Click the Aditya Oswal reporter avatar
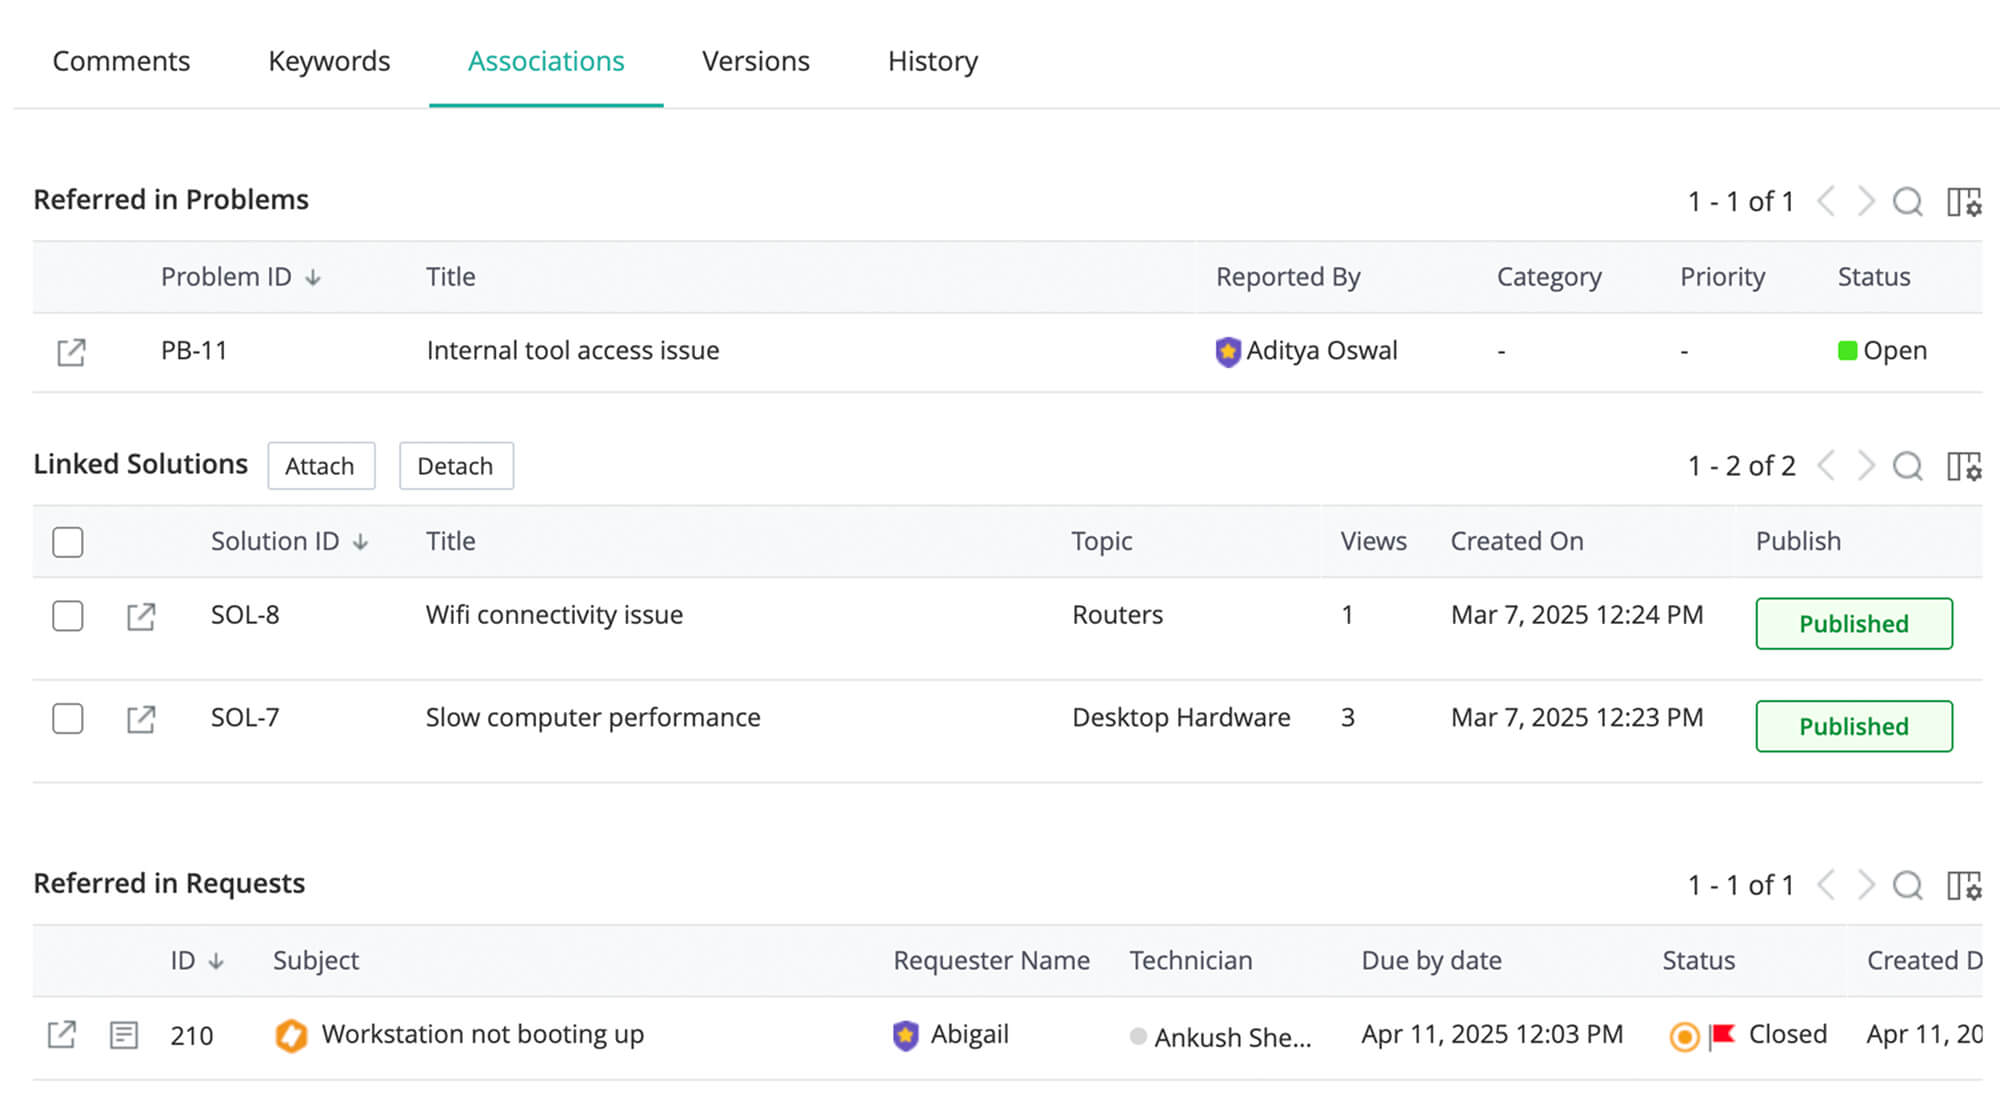2000x1104 pixels. point(1227,351)
